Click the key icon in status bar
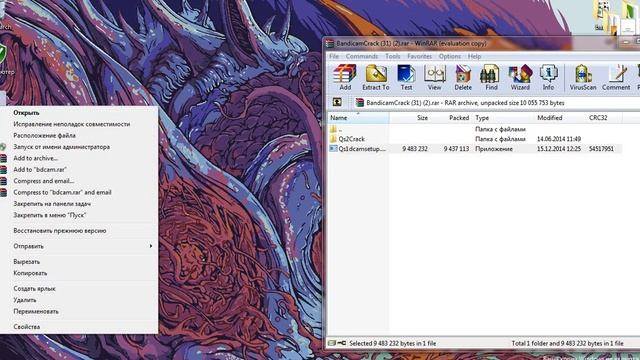The width and height of the screenshot is (640, 360). [342, 343]
